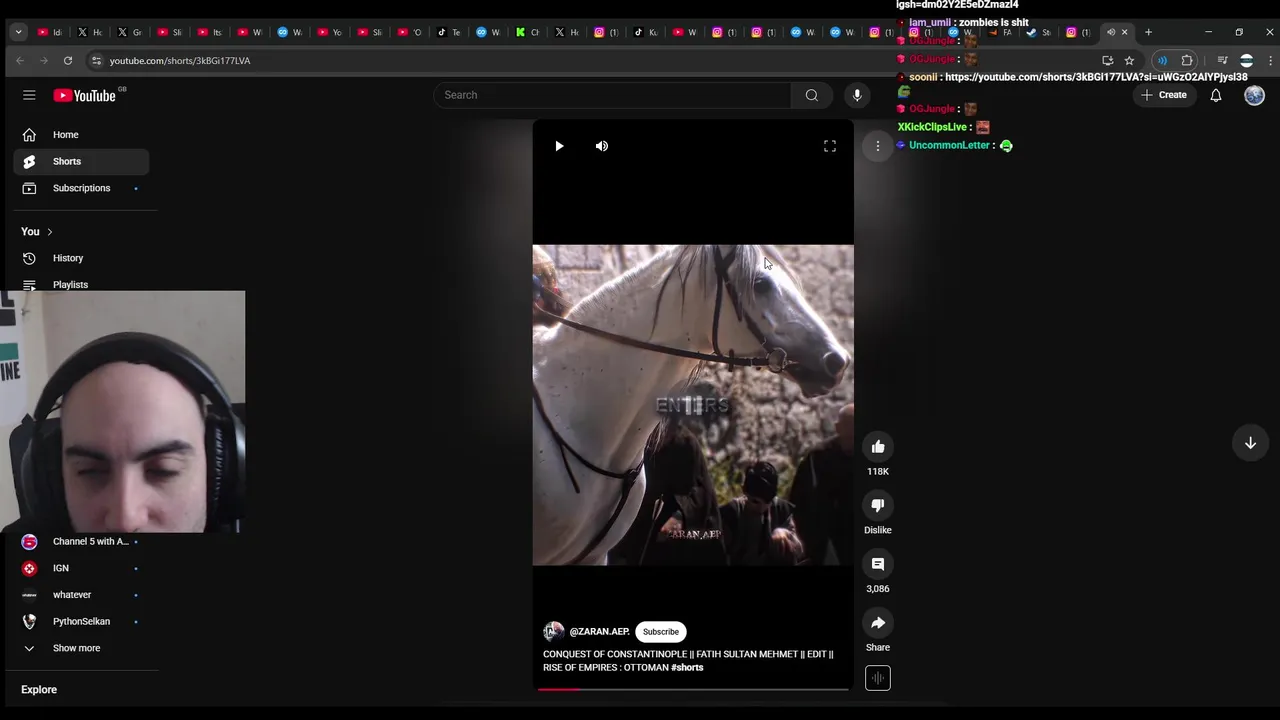Screen dimensions: 1280x720
Task: Bookmark this page with star
Action: 1129,61
